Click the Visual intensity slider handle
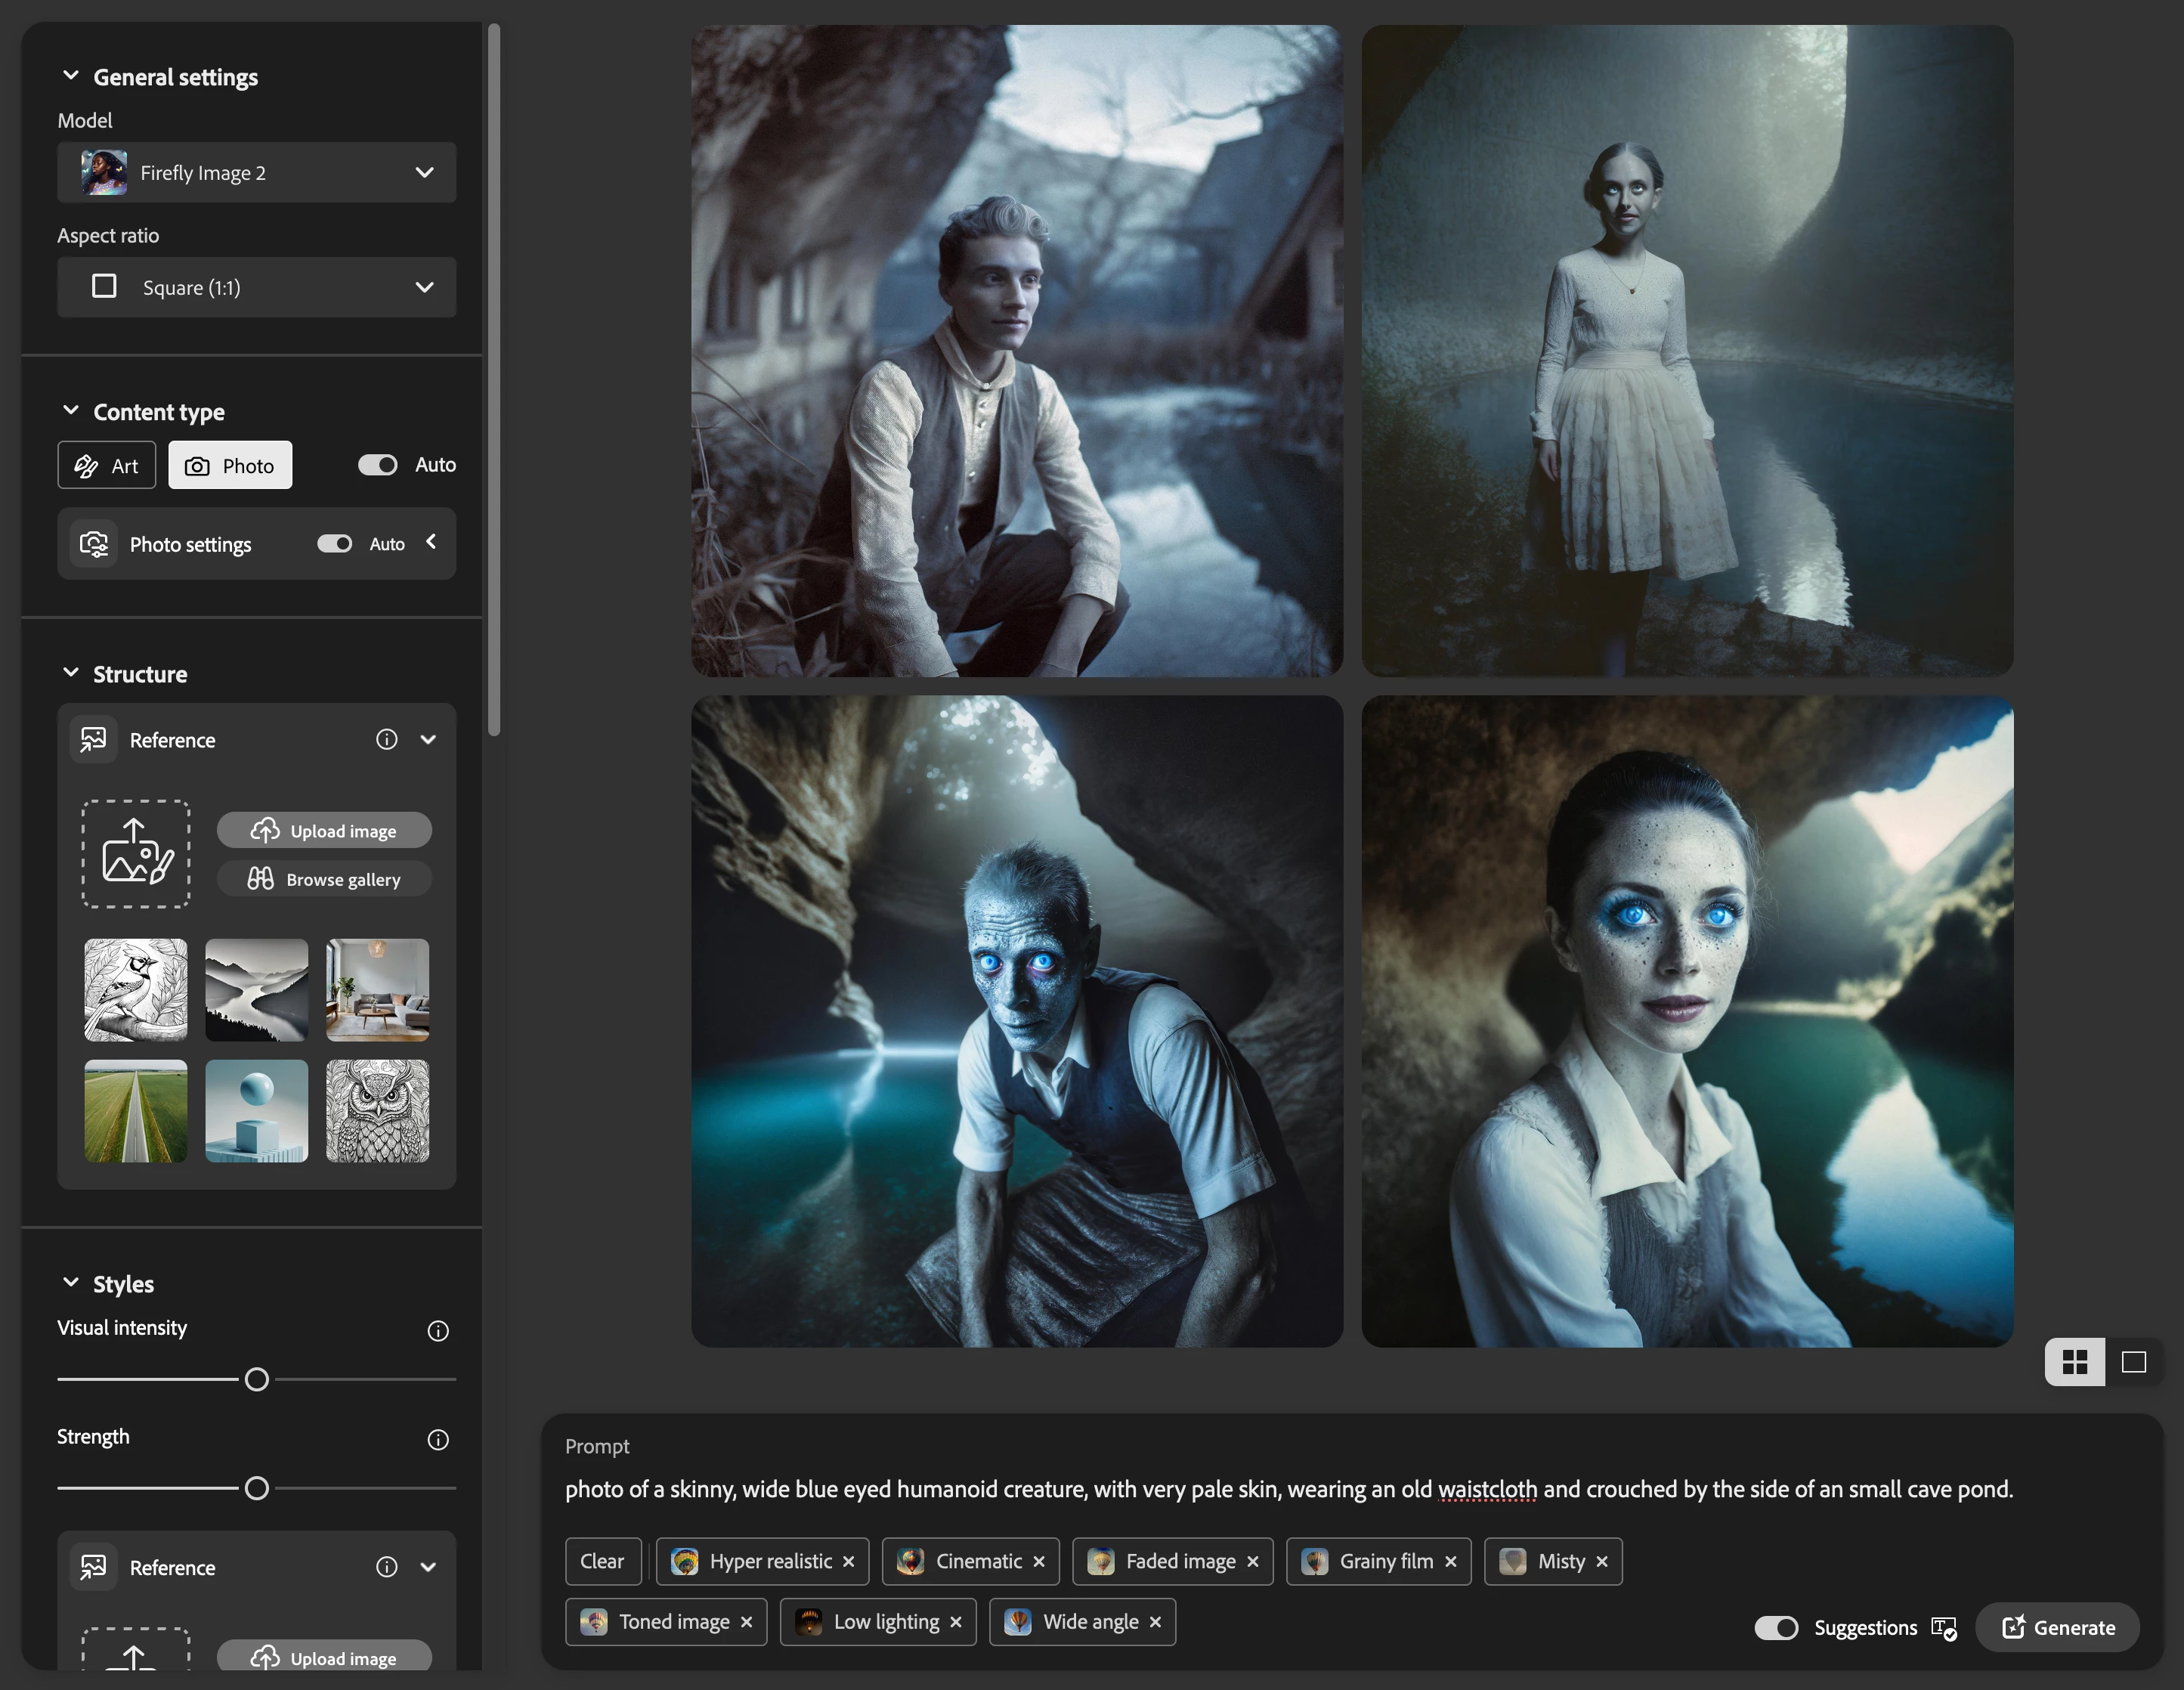2184x1690 pixels. 257,1380
